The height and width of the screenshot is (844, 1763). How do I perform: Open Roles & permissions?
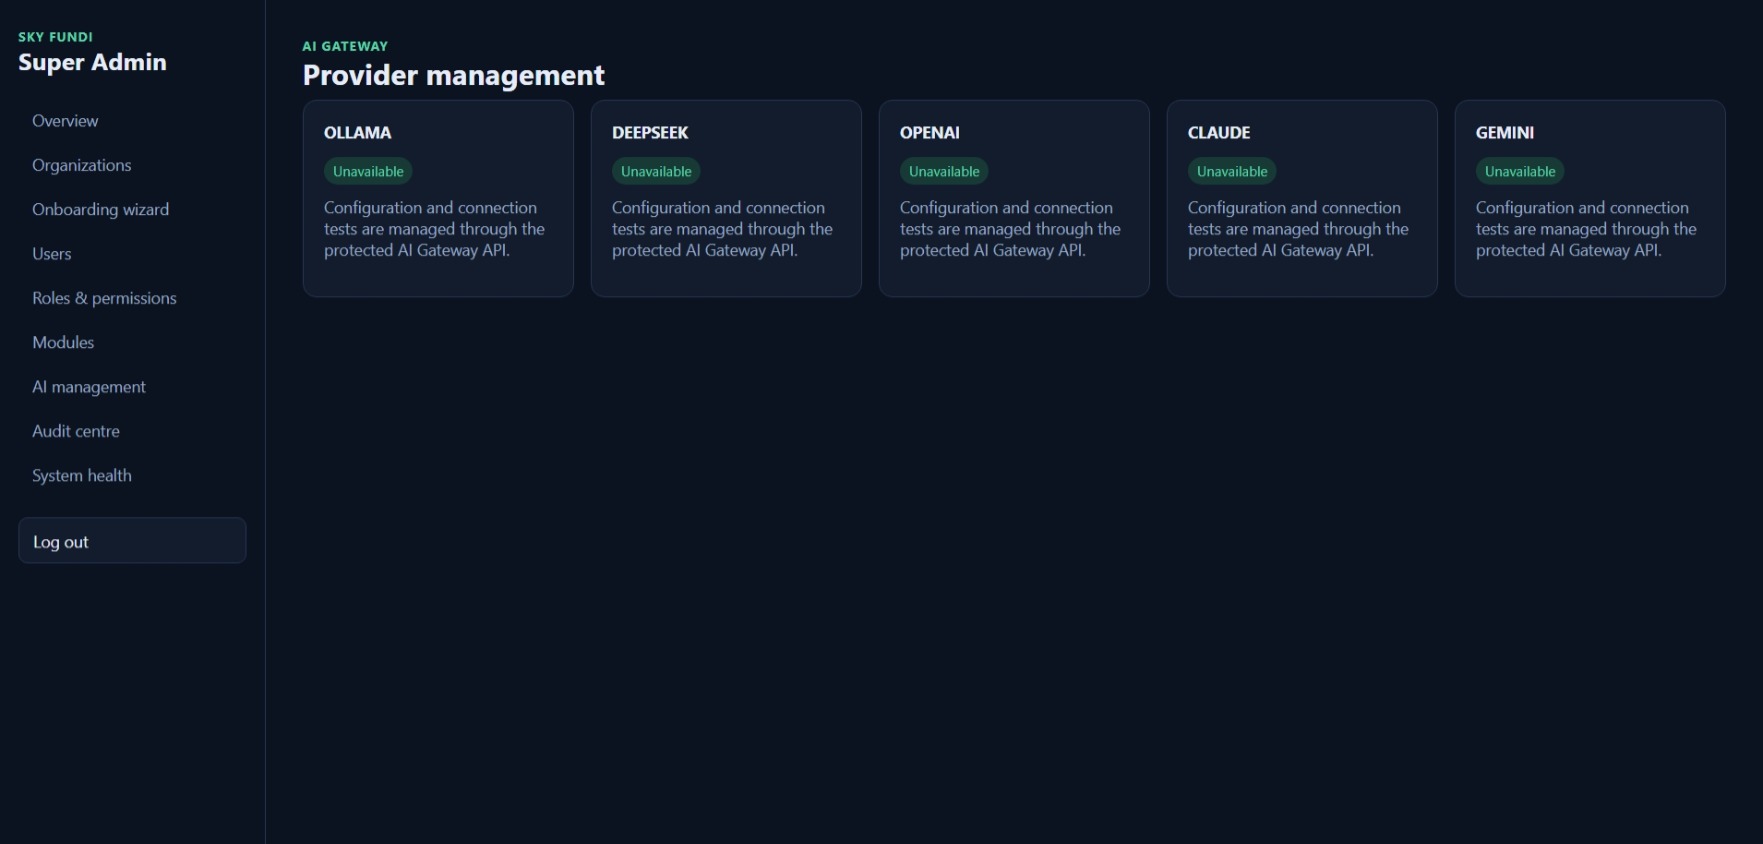pos(104,298)
